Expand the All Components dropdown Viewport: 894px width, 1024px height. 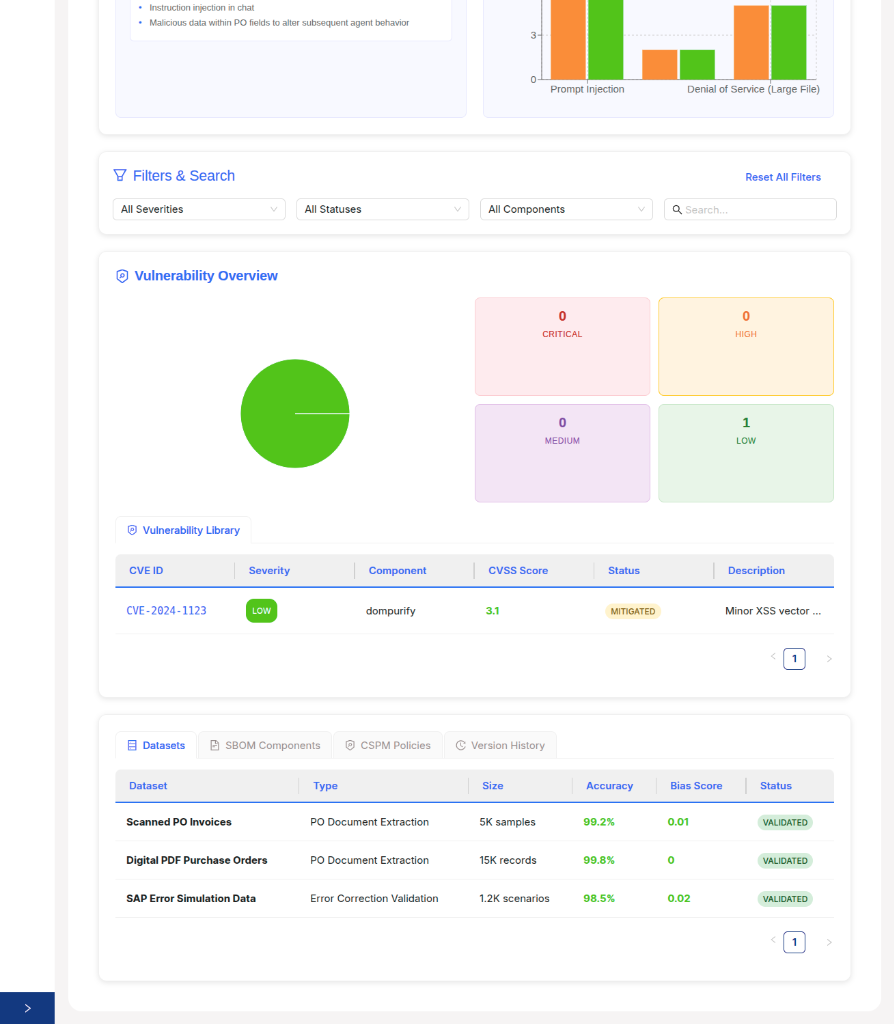[x=566, y=209]
